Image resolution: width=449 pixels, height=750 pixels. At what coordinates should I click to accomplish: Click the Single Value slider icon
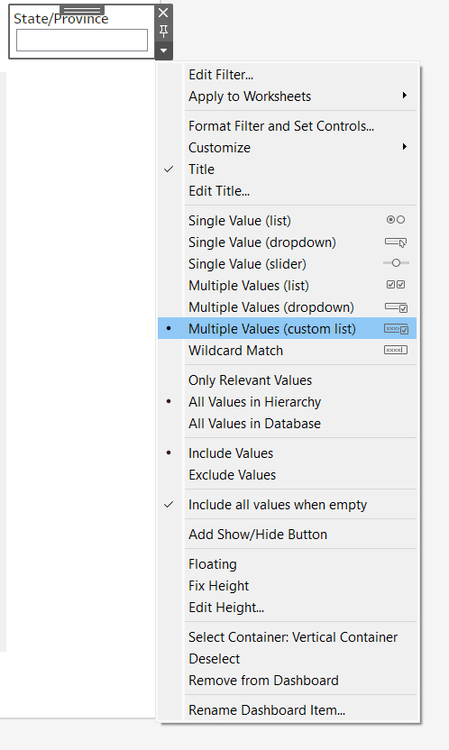point(396,263)
